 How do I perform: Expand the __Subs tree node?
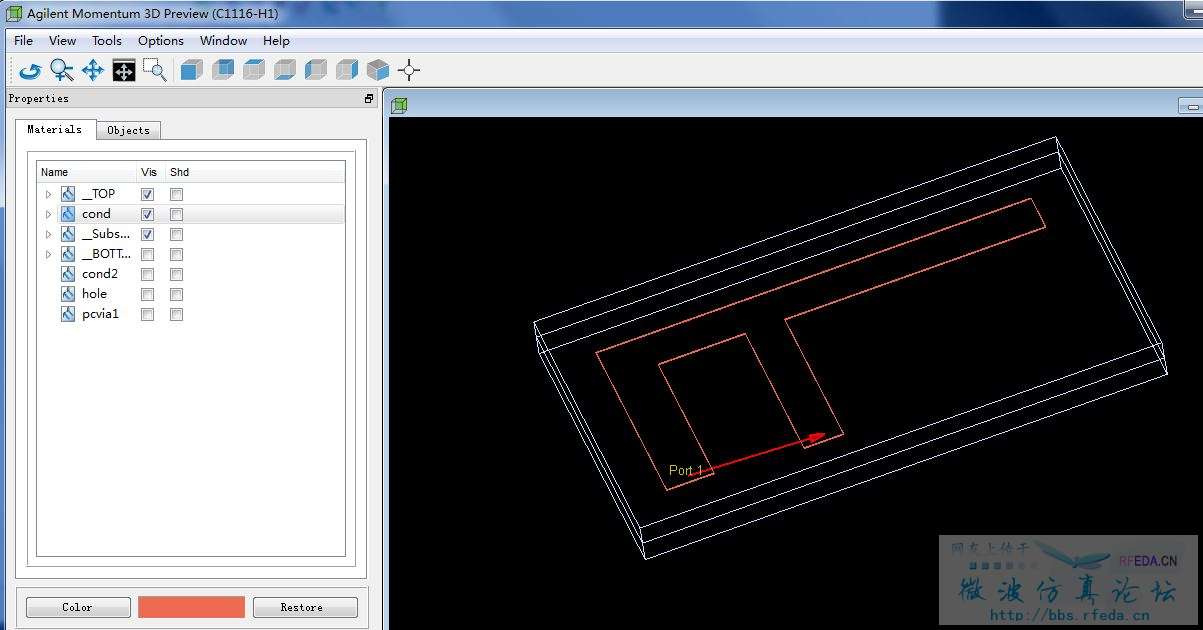[48, 234]
